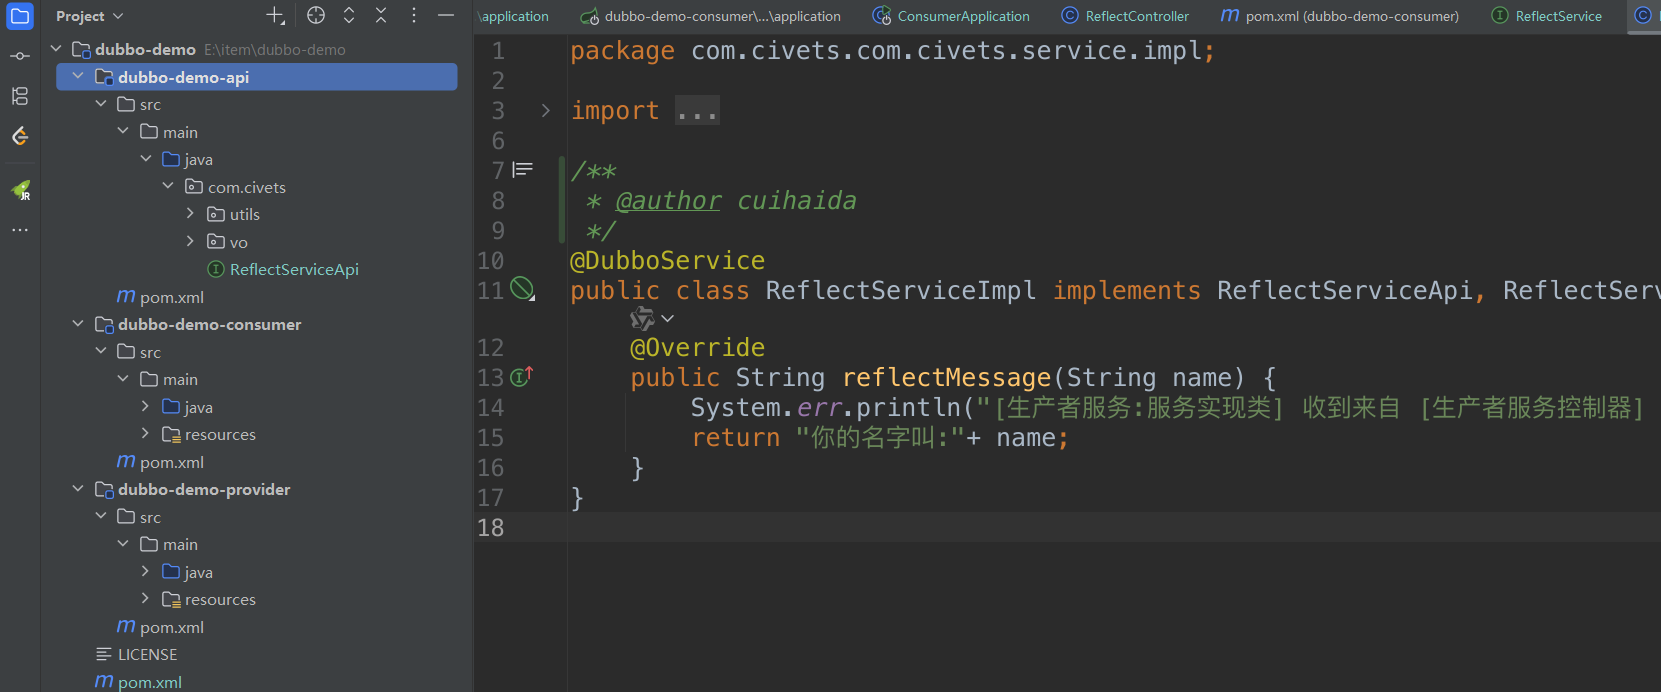Click reflectMessage method name
Image resolution: width=1661 pixels, height=692 pixels.
coord(946,377)
